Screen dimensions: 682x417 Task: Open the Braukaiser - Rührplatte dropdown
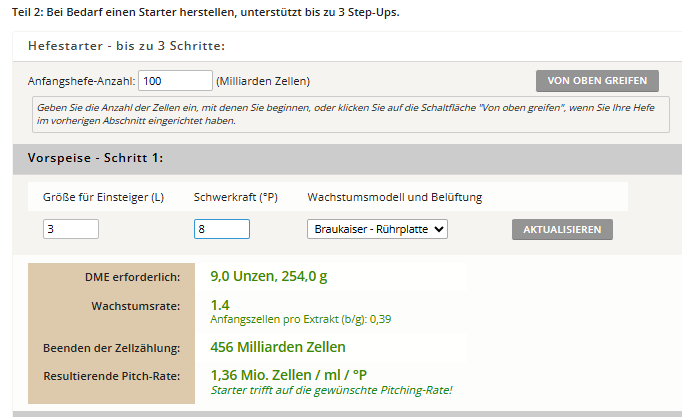377,229
